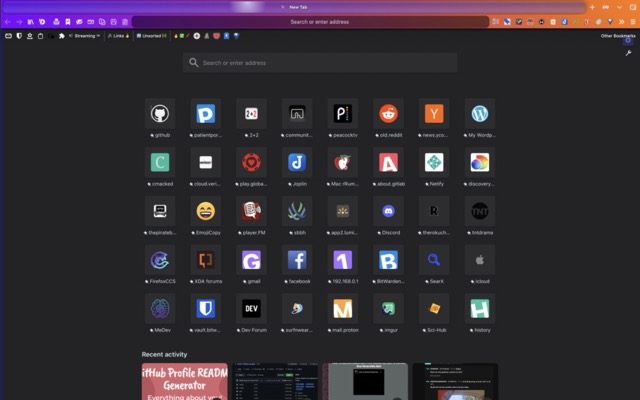Open the icloud shortcut tile
The image size is (640, 400).
(480, 260)
